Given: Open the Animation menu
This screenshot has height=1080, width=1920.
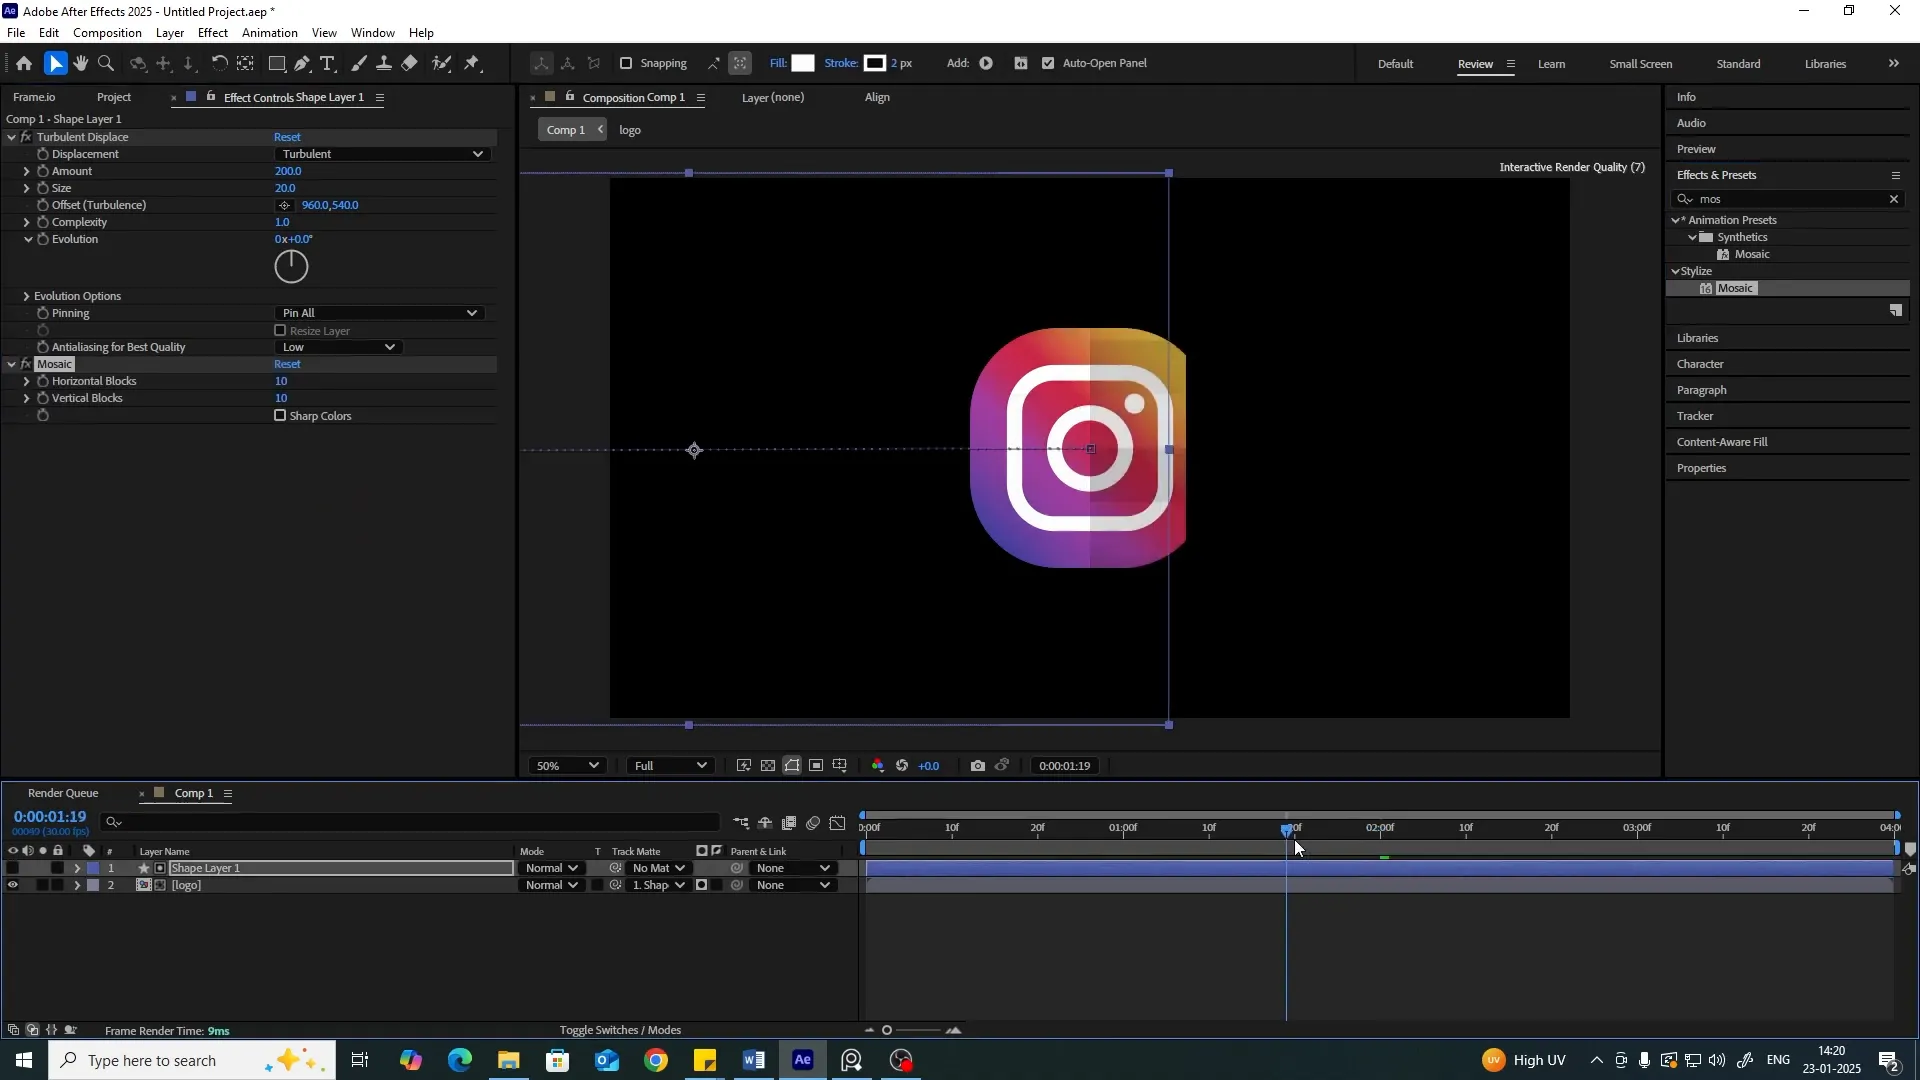Looking at the screenshot, I should click(270, 33).
